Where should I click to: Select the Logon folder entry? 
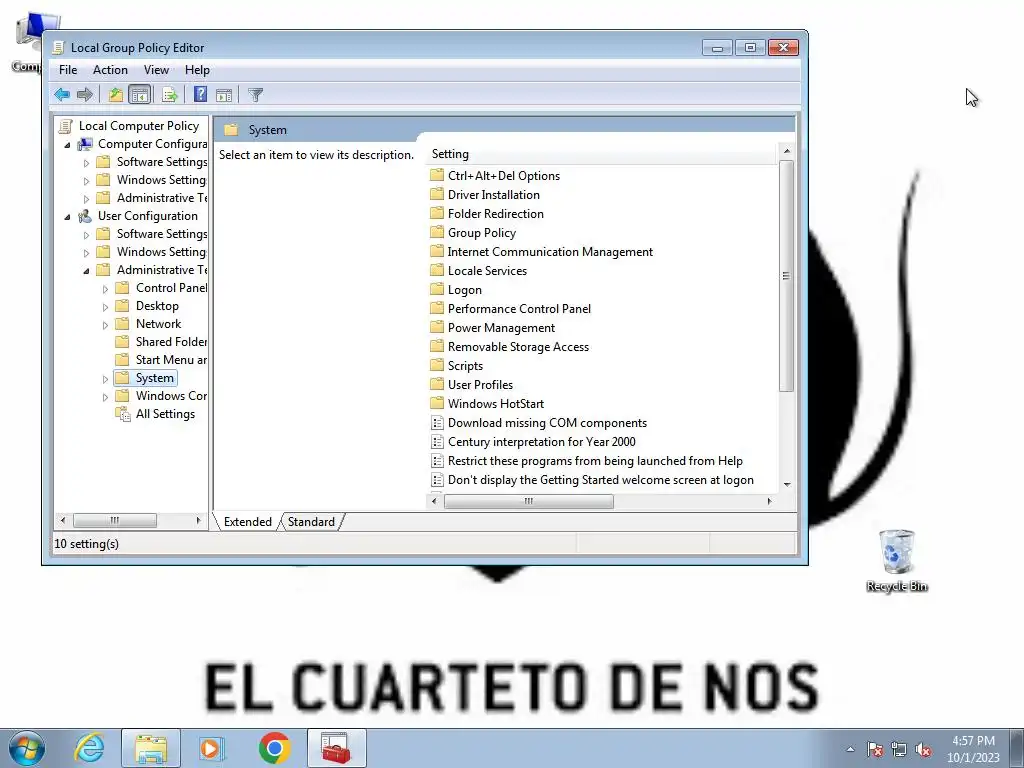[464, 290]
